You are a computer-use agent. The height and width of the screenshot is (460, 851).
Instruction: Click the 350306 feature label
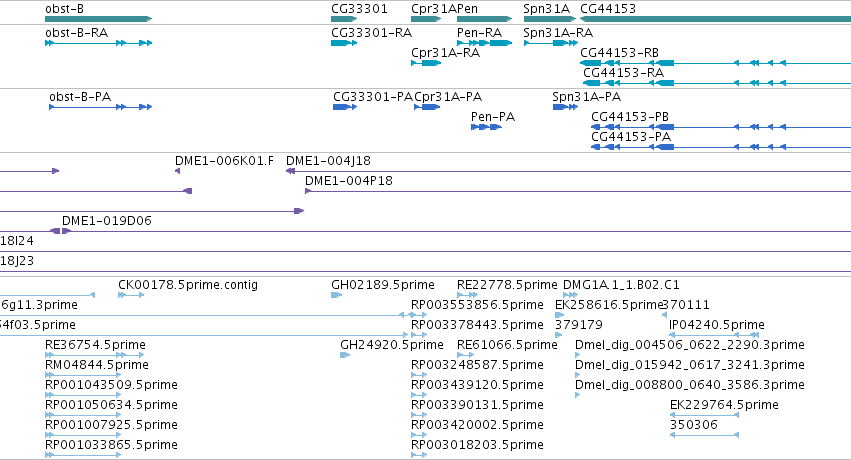click(x=694, y=425)
